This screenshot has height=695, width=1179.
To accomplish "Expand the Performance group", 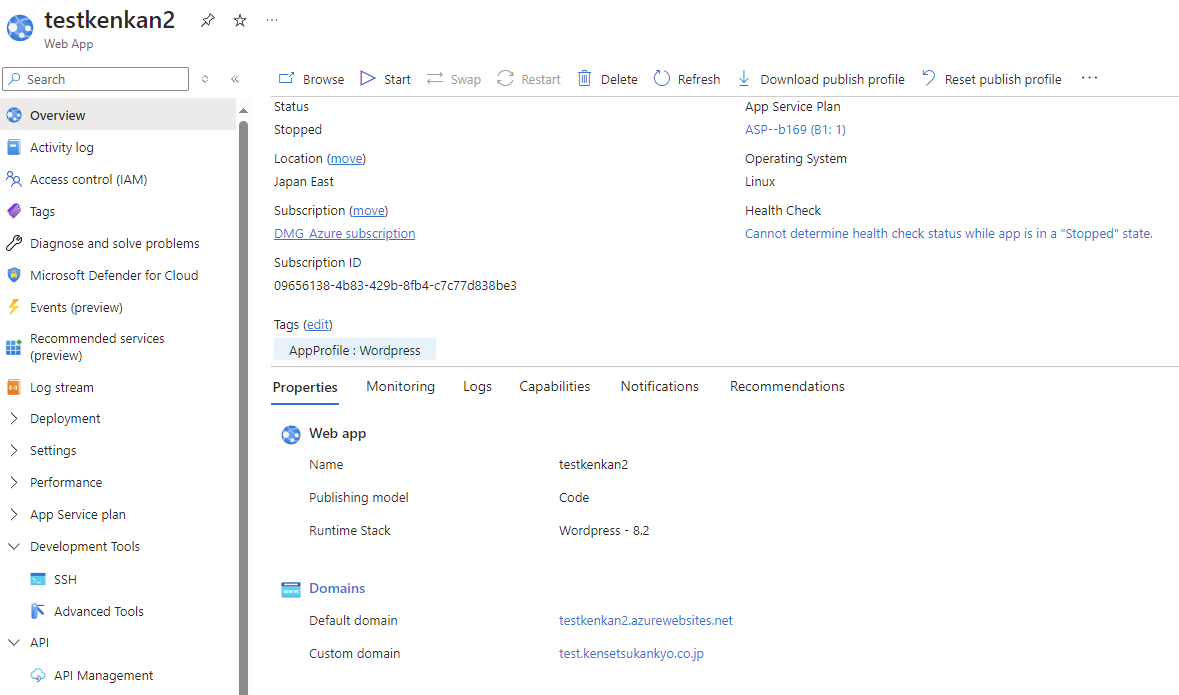I will [14, 482].
